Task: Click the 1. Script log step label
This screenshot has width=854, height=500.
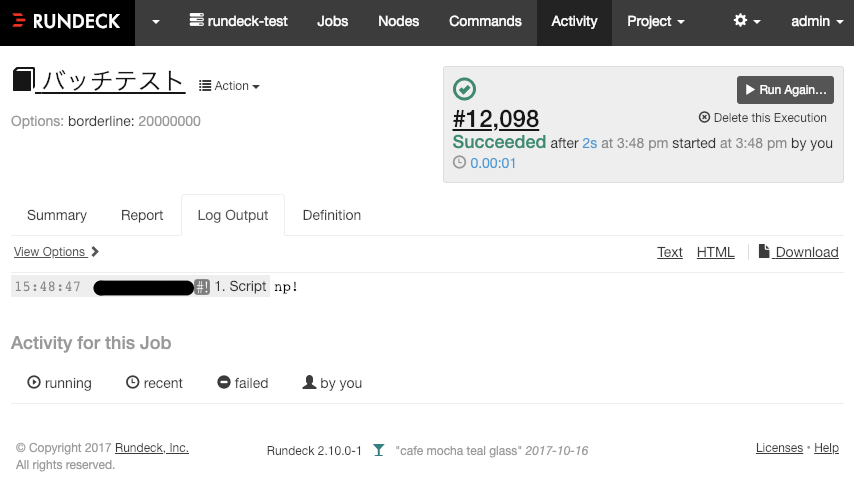Action: 240,287
